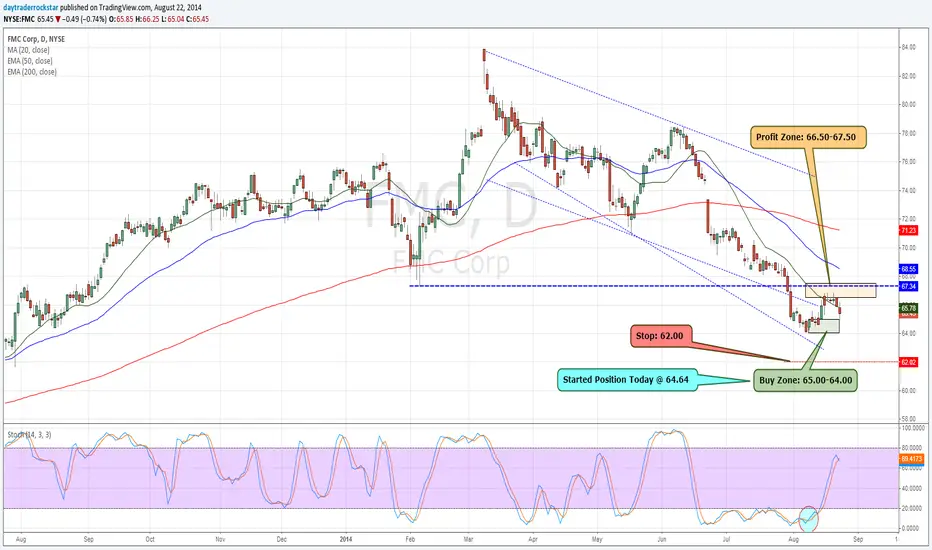Select the FMC Corp, D, NYSE title
The height and width of the screenshot is (550, 932).
point(36,39)
